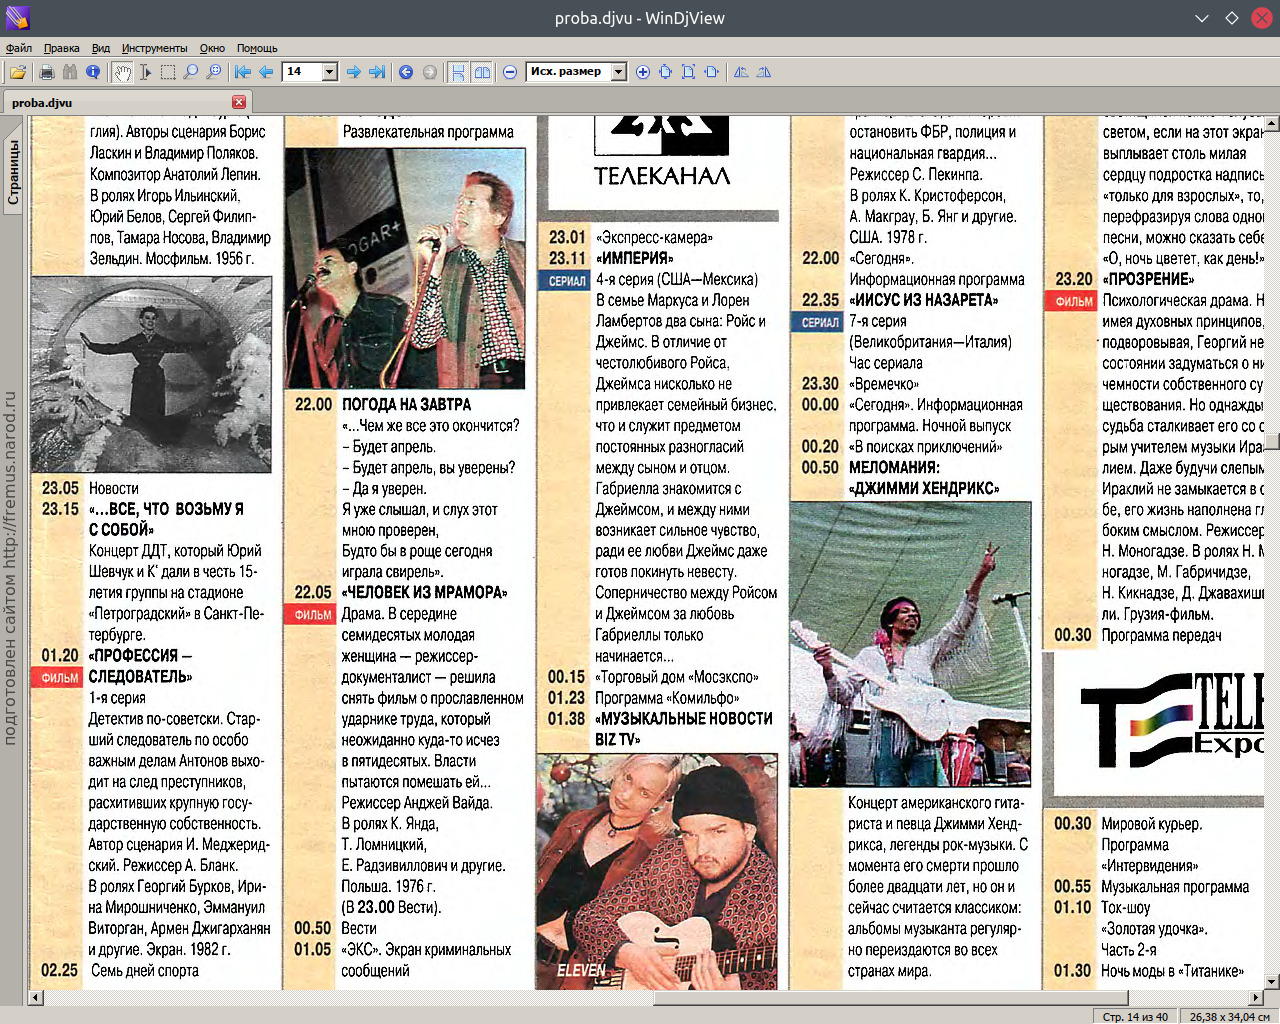The width and height of the screenshot is (1280, 1024).
Task: Click the horizontal scrollbar left arrow
Action: click(36, 997)
